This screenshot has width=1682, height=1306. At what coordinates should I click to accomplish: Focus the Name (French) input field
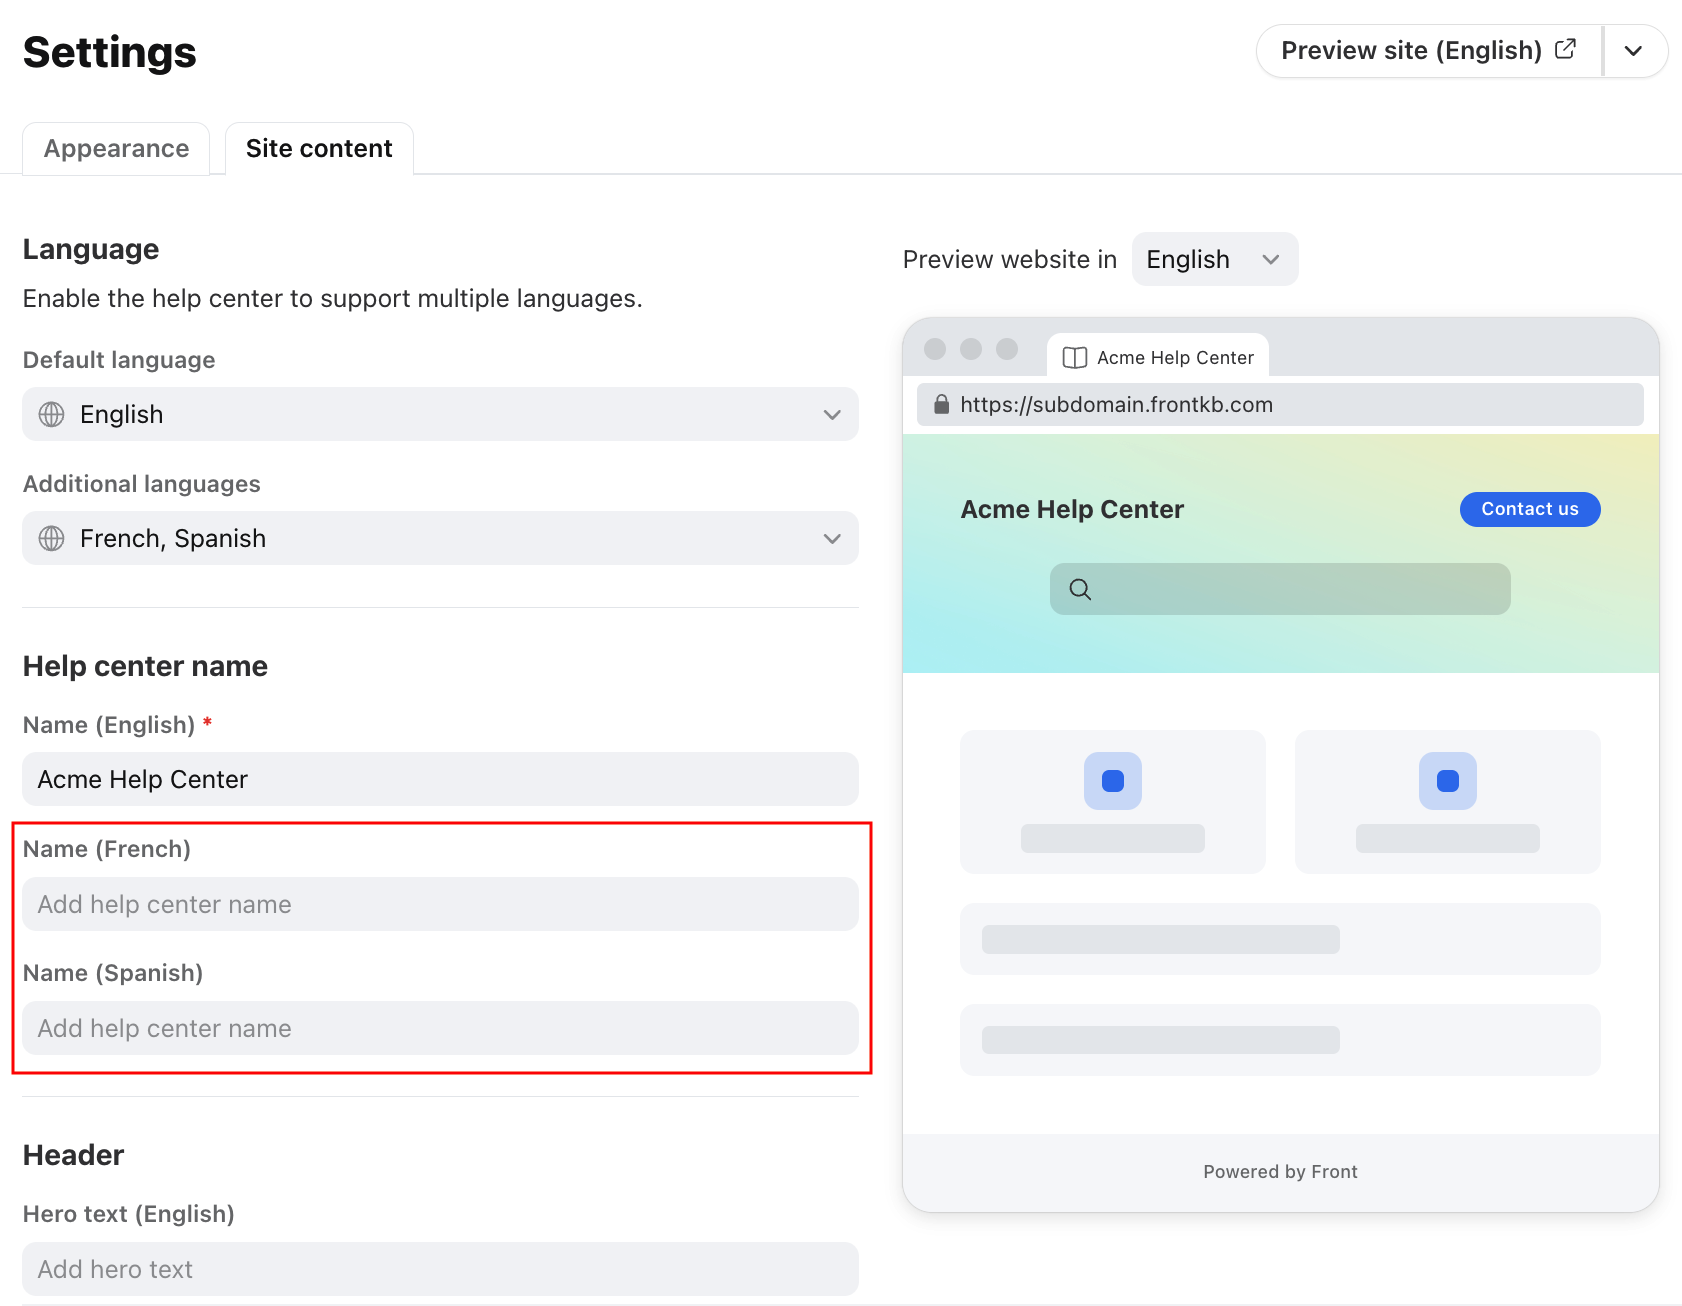(x=440, y=904)
